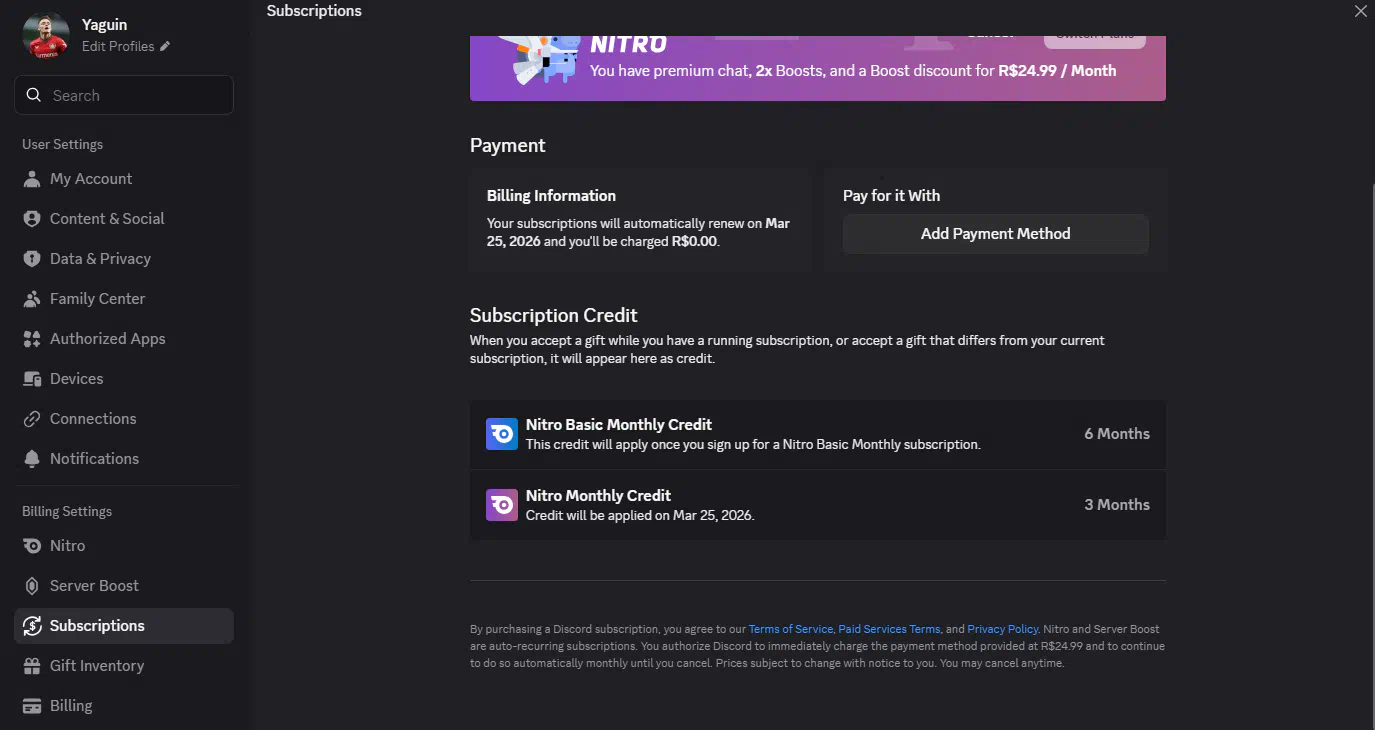Click the Notifications bell icon
This screenshot has width=1375, height=730.
[32, 459]
